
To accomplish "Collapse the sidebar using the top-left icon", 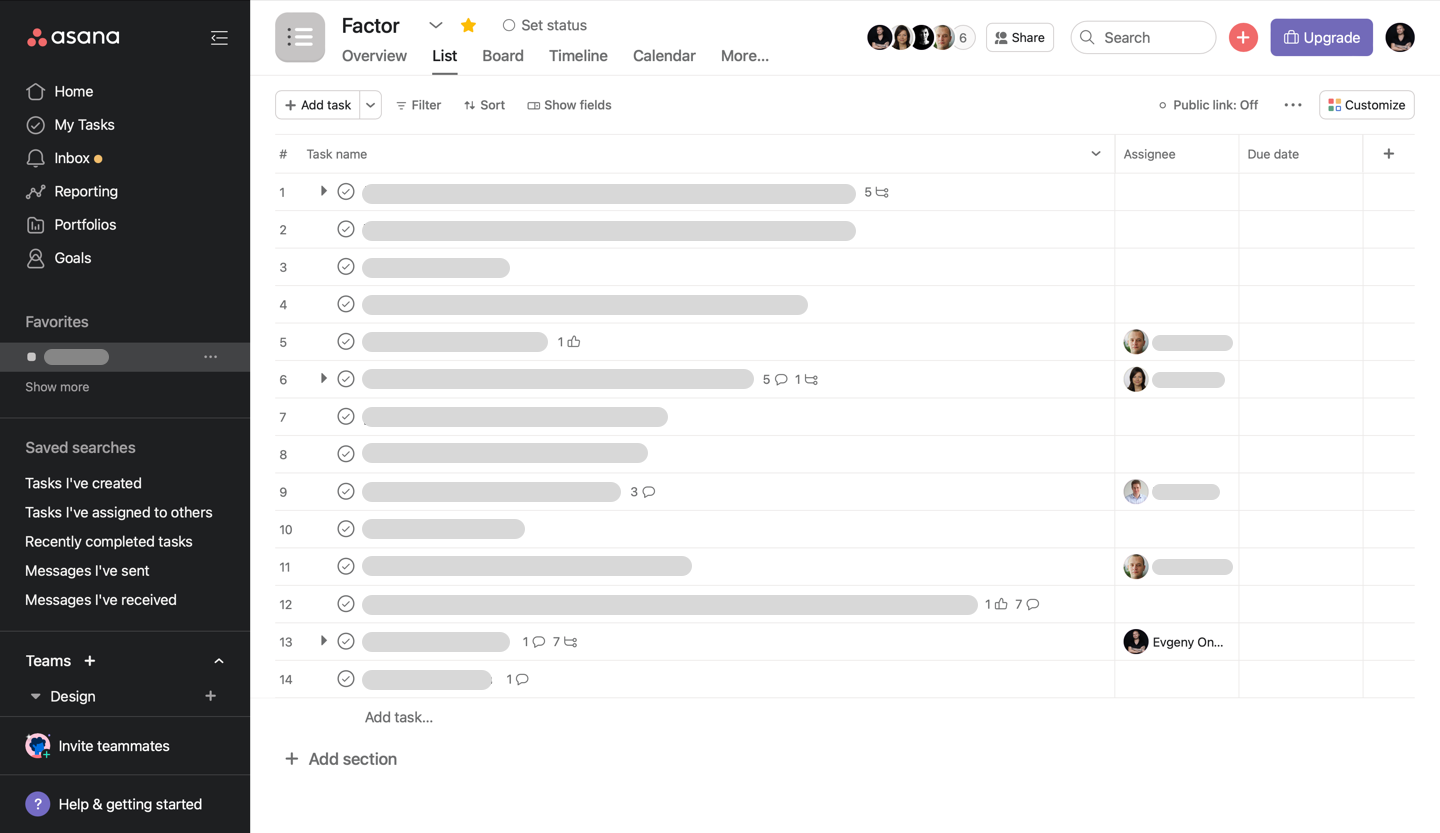I will (219, 37).
